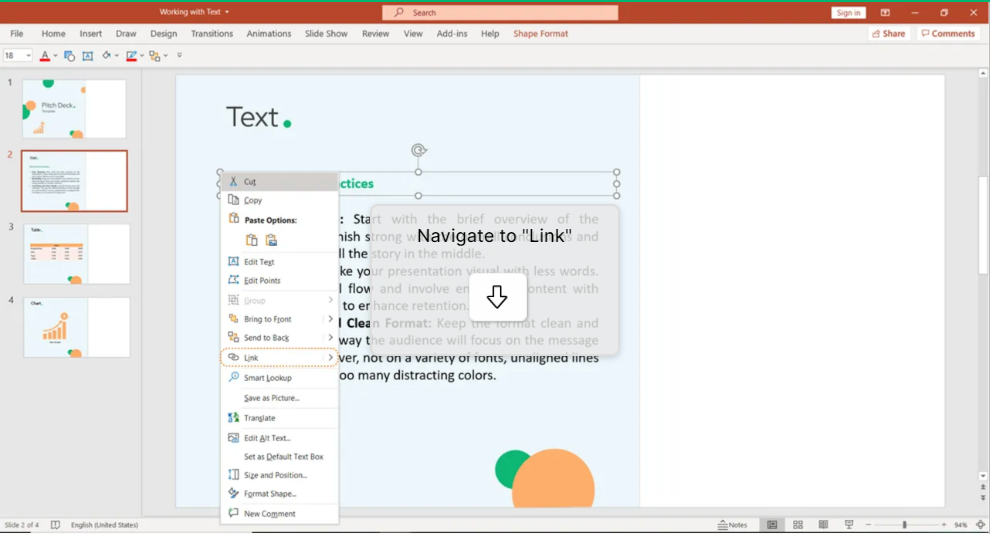Start Slide Show from status bar icon
Viewport: 990px width, 534px height.
[x=849, y=525]
